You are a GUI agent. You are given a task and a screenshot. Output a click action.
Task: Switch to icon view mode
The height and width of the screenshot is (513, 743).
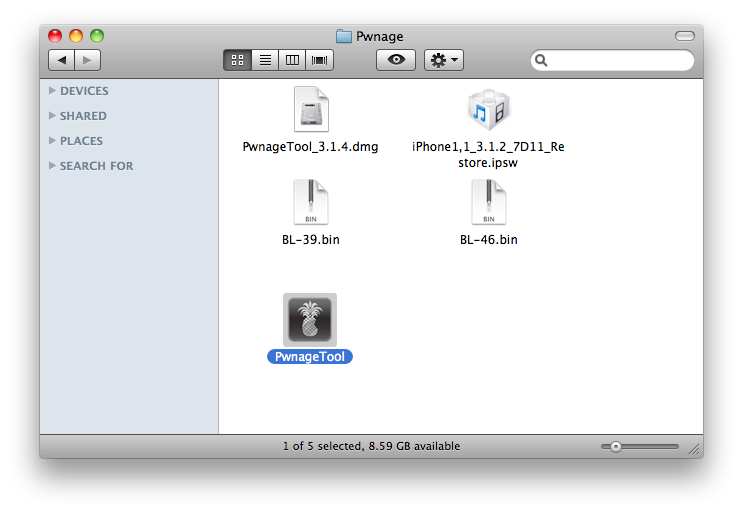(x=237, y=60)
